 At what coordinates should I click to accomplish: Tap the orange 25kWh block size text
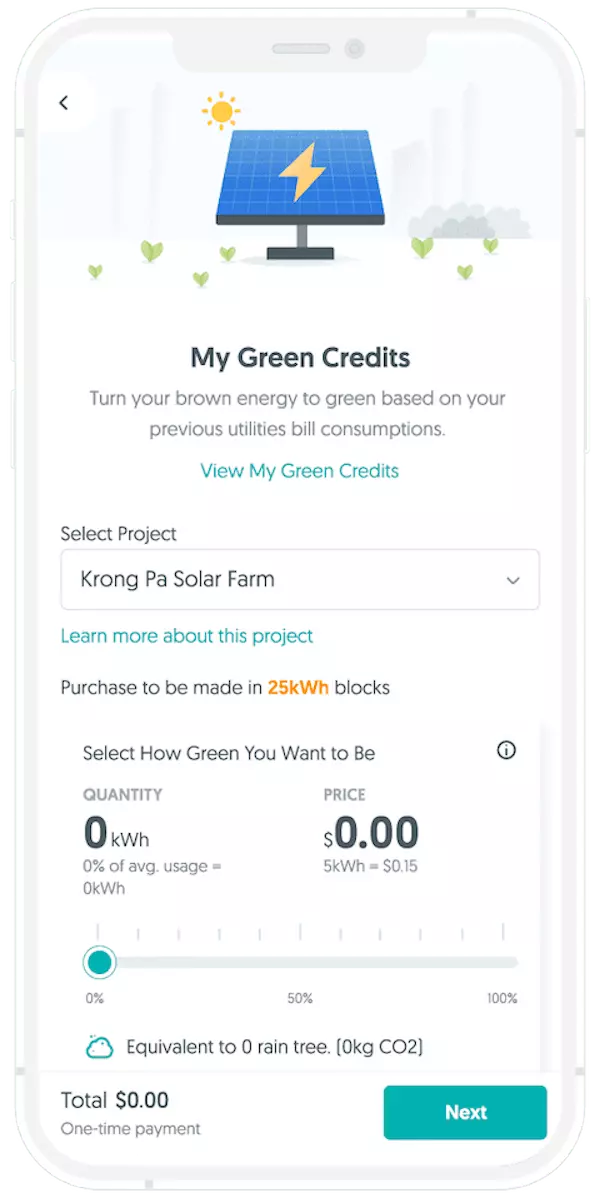[298, 688]
